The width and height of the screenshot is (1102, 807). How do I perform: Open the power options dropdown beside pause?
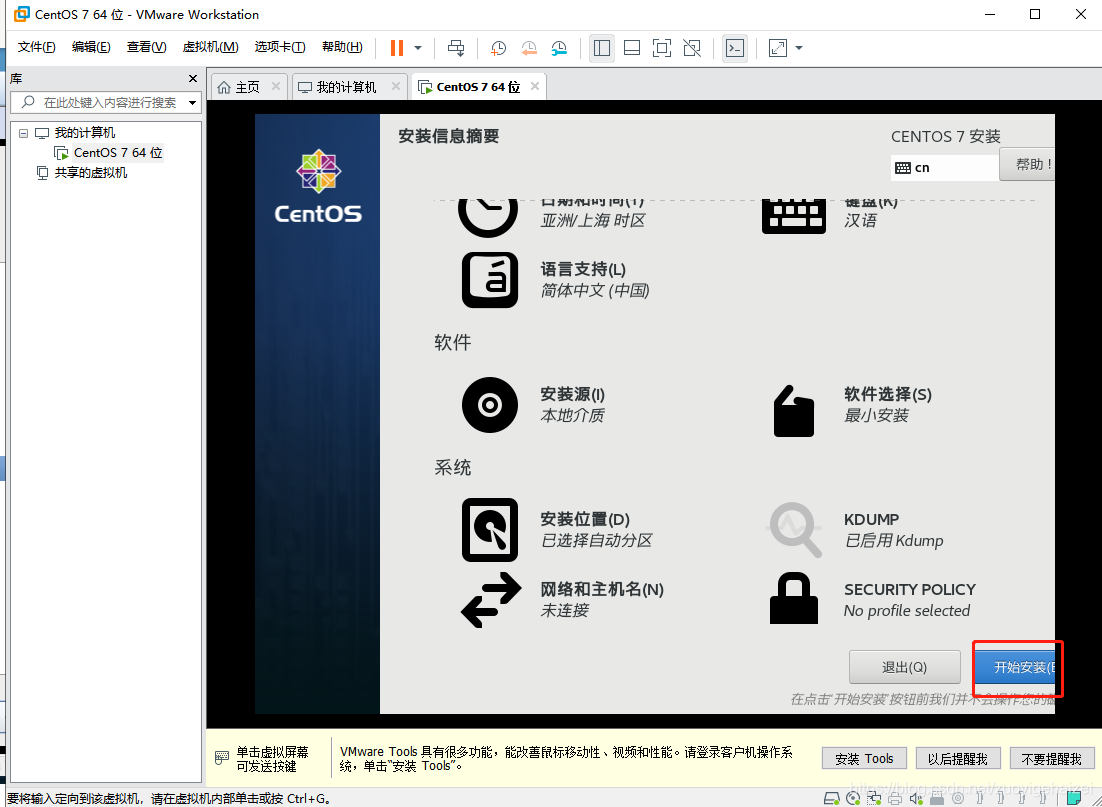[418, 48]
